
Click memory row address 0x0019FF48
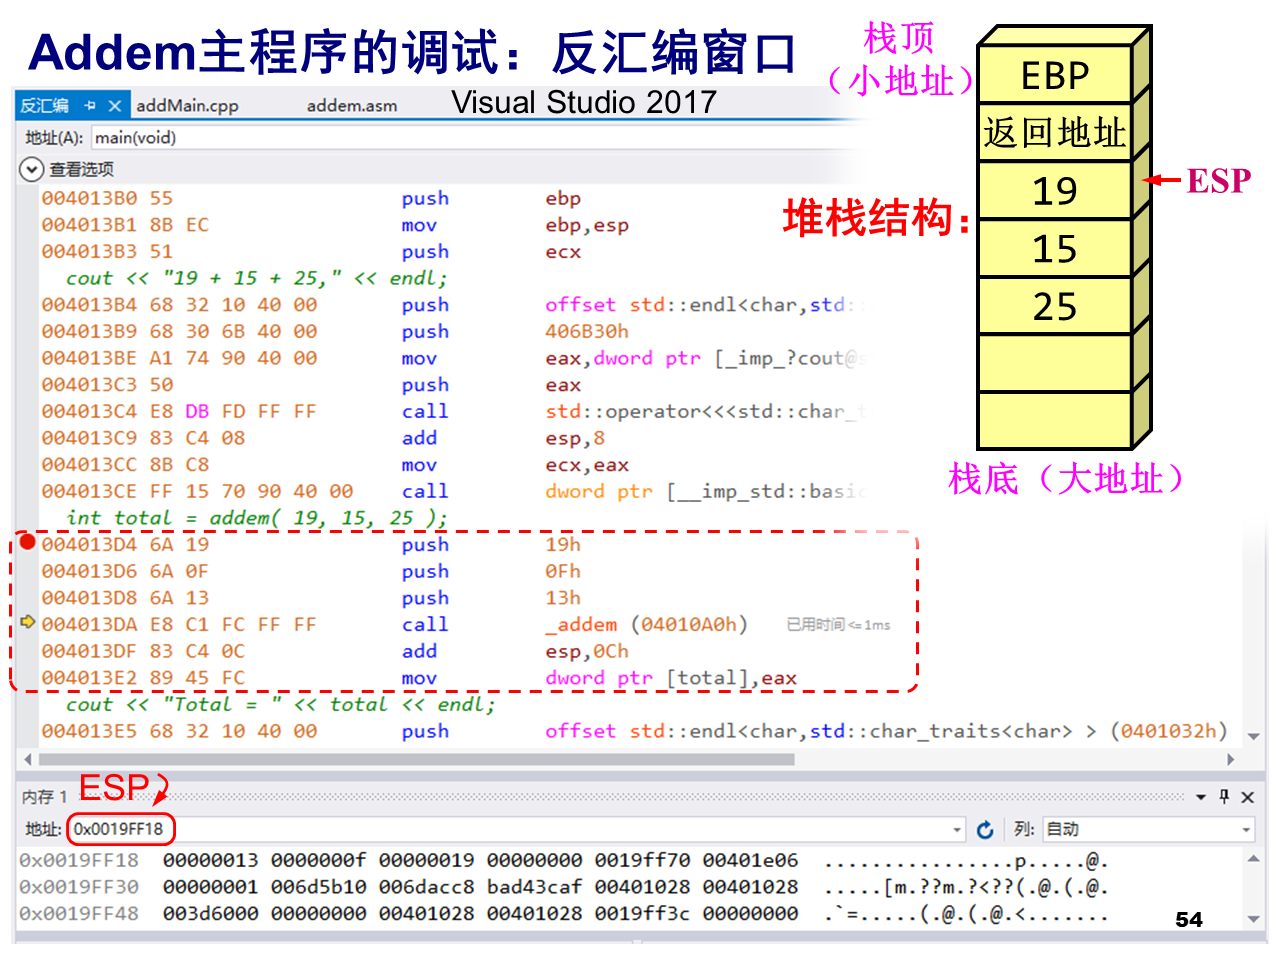(x=79, y=913)
